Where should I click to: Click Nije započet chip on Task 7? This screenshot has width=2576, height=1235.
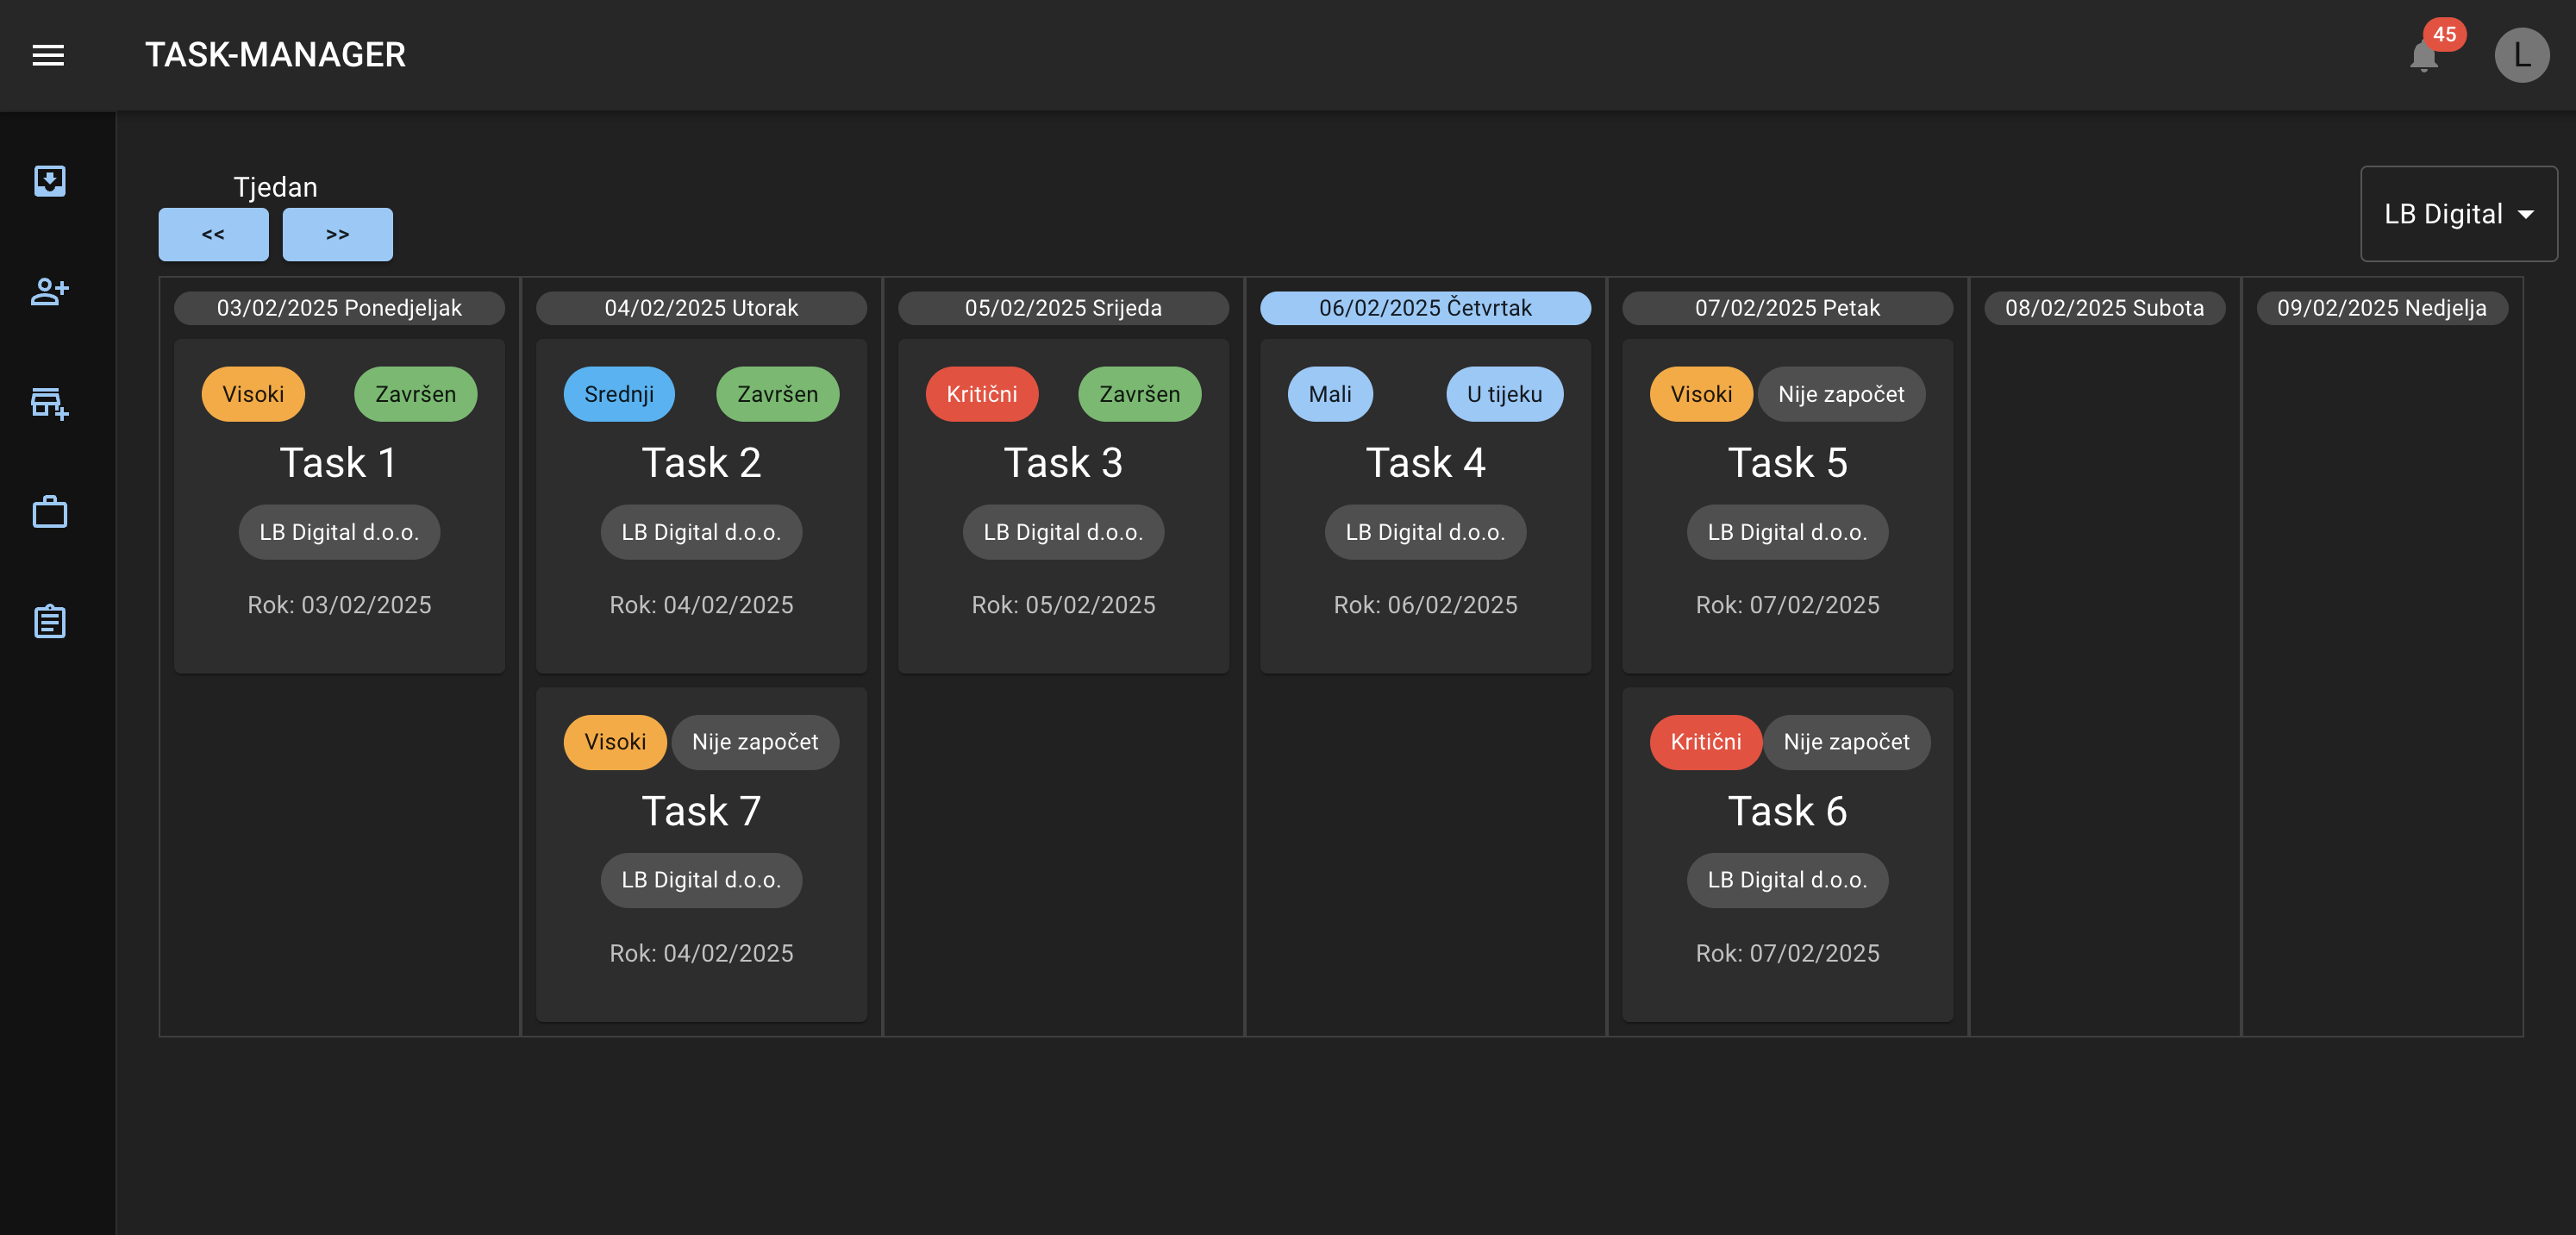point(755,742)
